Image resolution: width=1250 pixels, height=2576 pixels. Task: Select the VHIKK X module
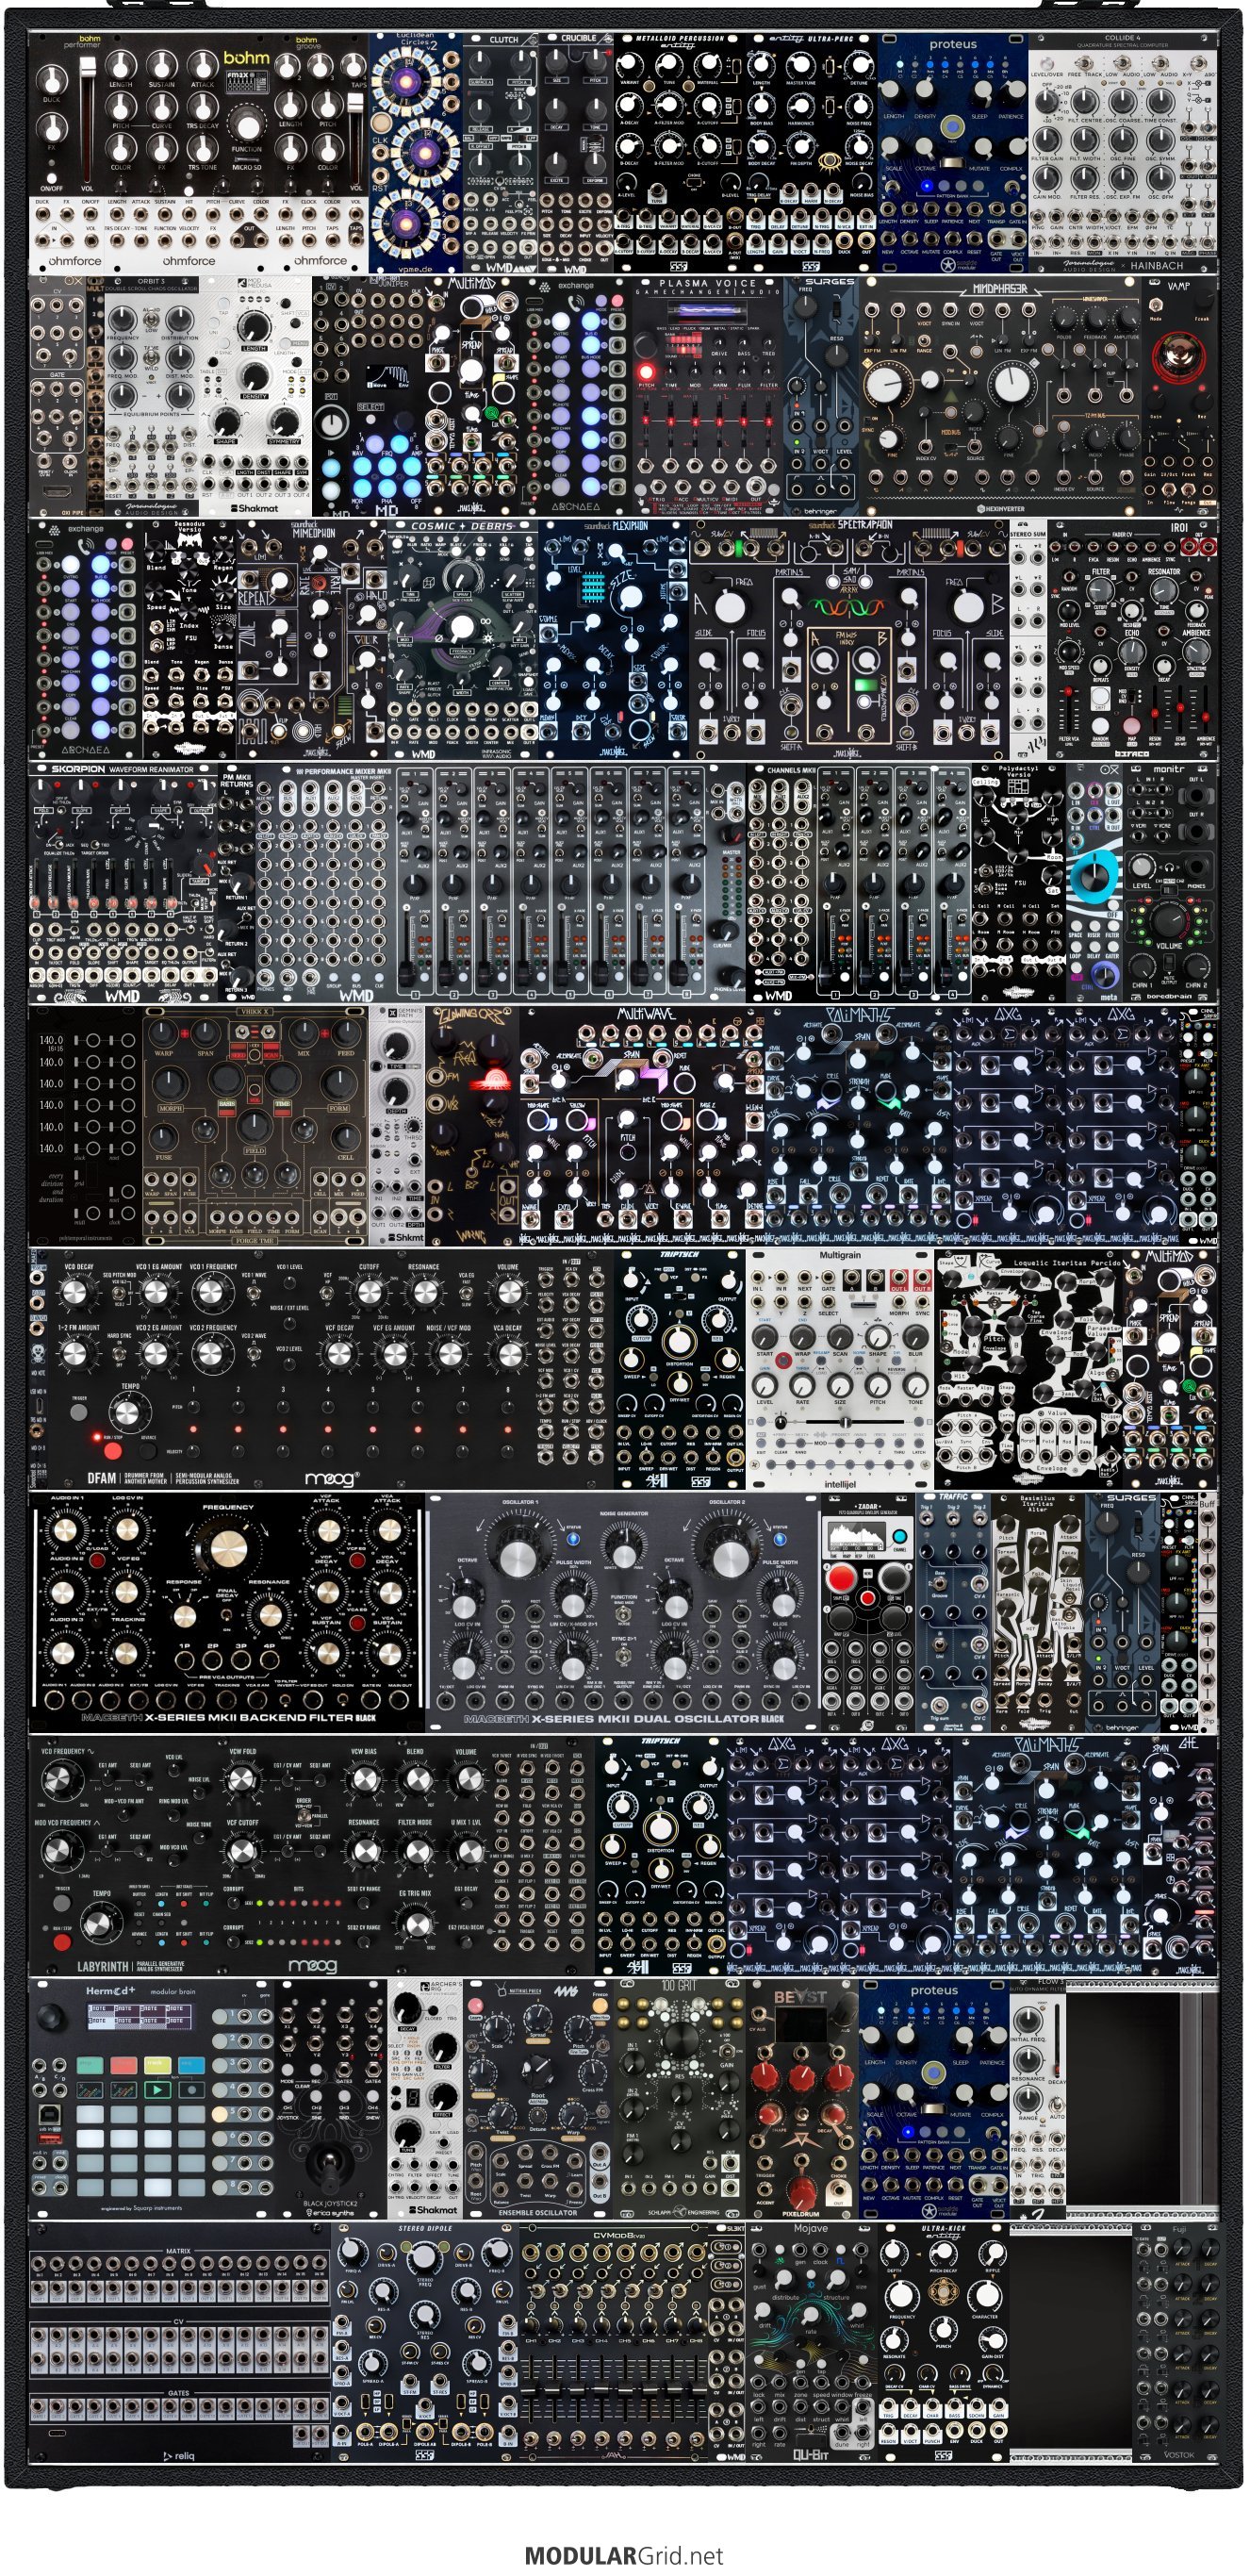click(x=255, y=1127)
